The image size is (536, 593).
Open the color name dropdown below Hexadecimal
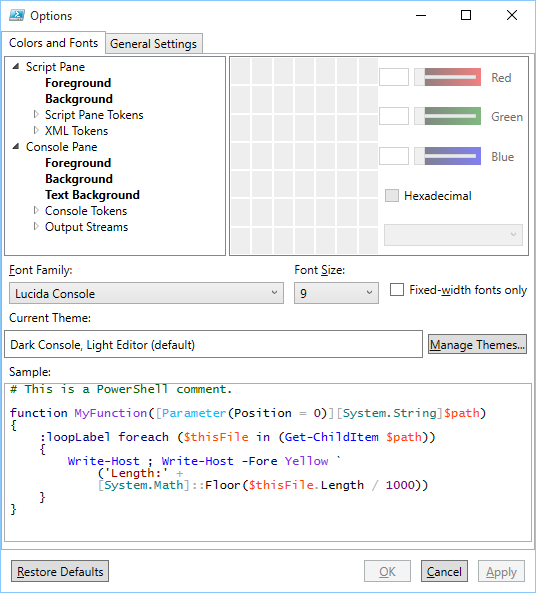pos(454,235)
